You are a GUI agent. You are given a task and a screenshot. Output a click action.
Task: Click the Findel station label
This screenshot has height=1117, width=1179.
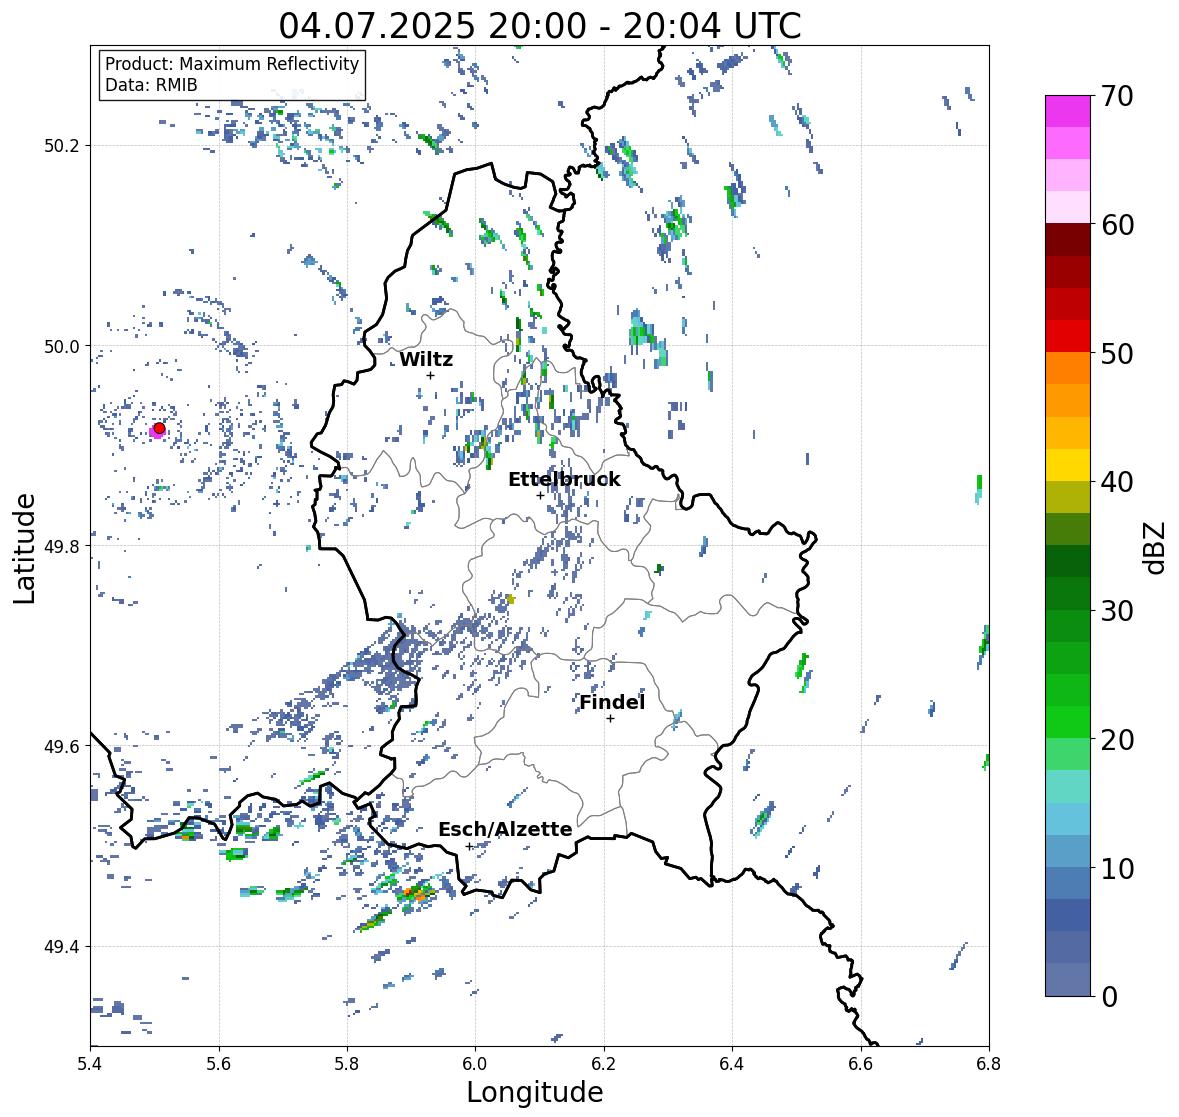pos(612,702)
